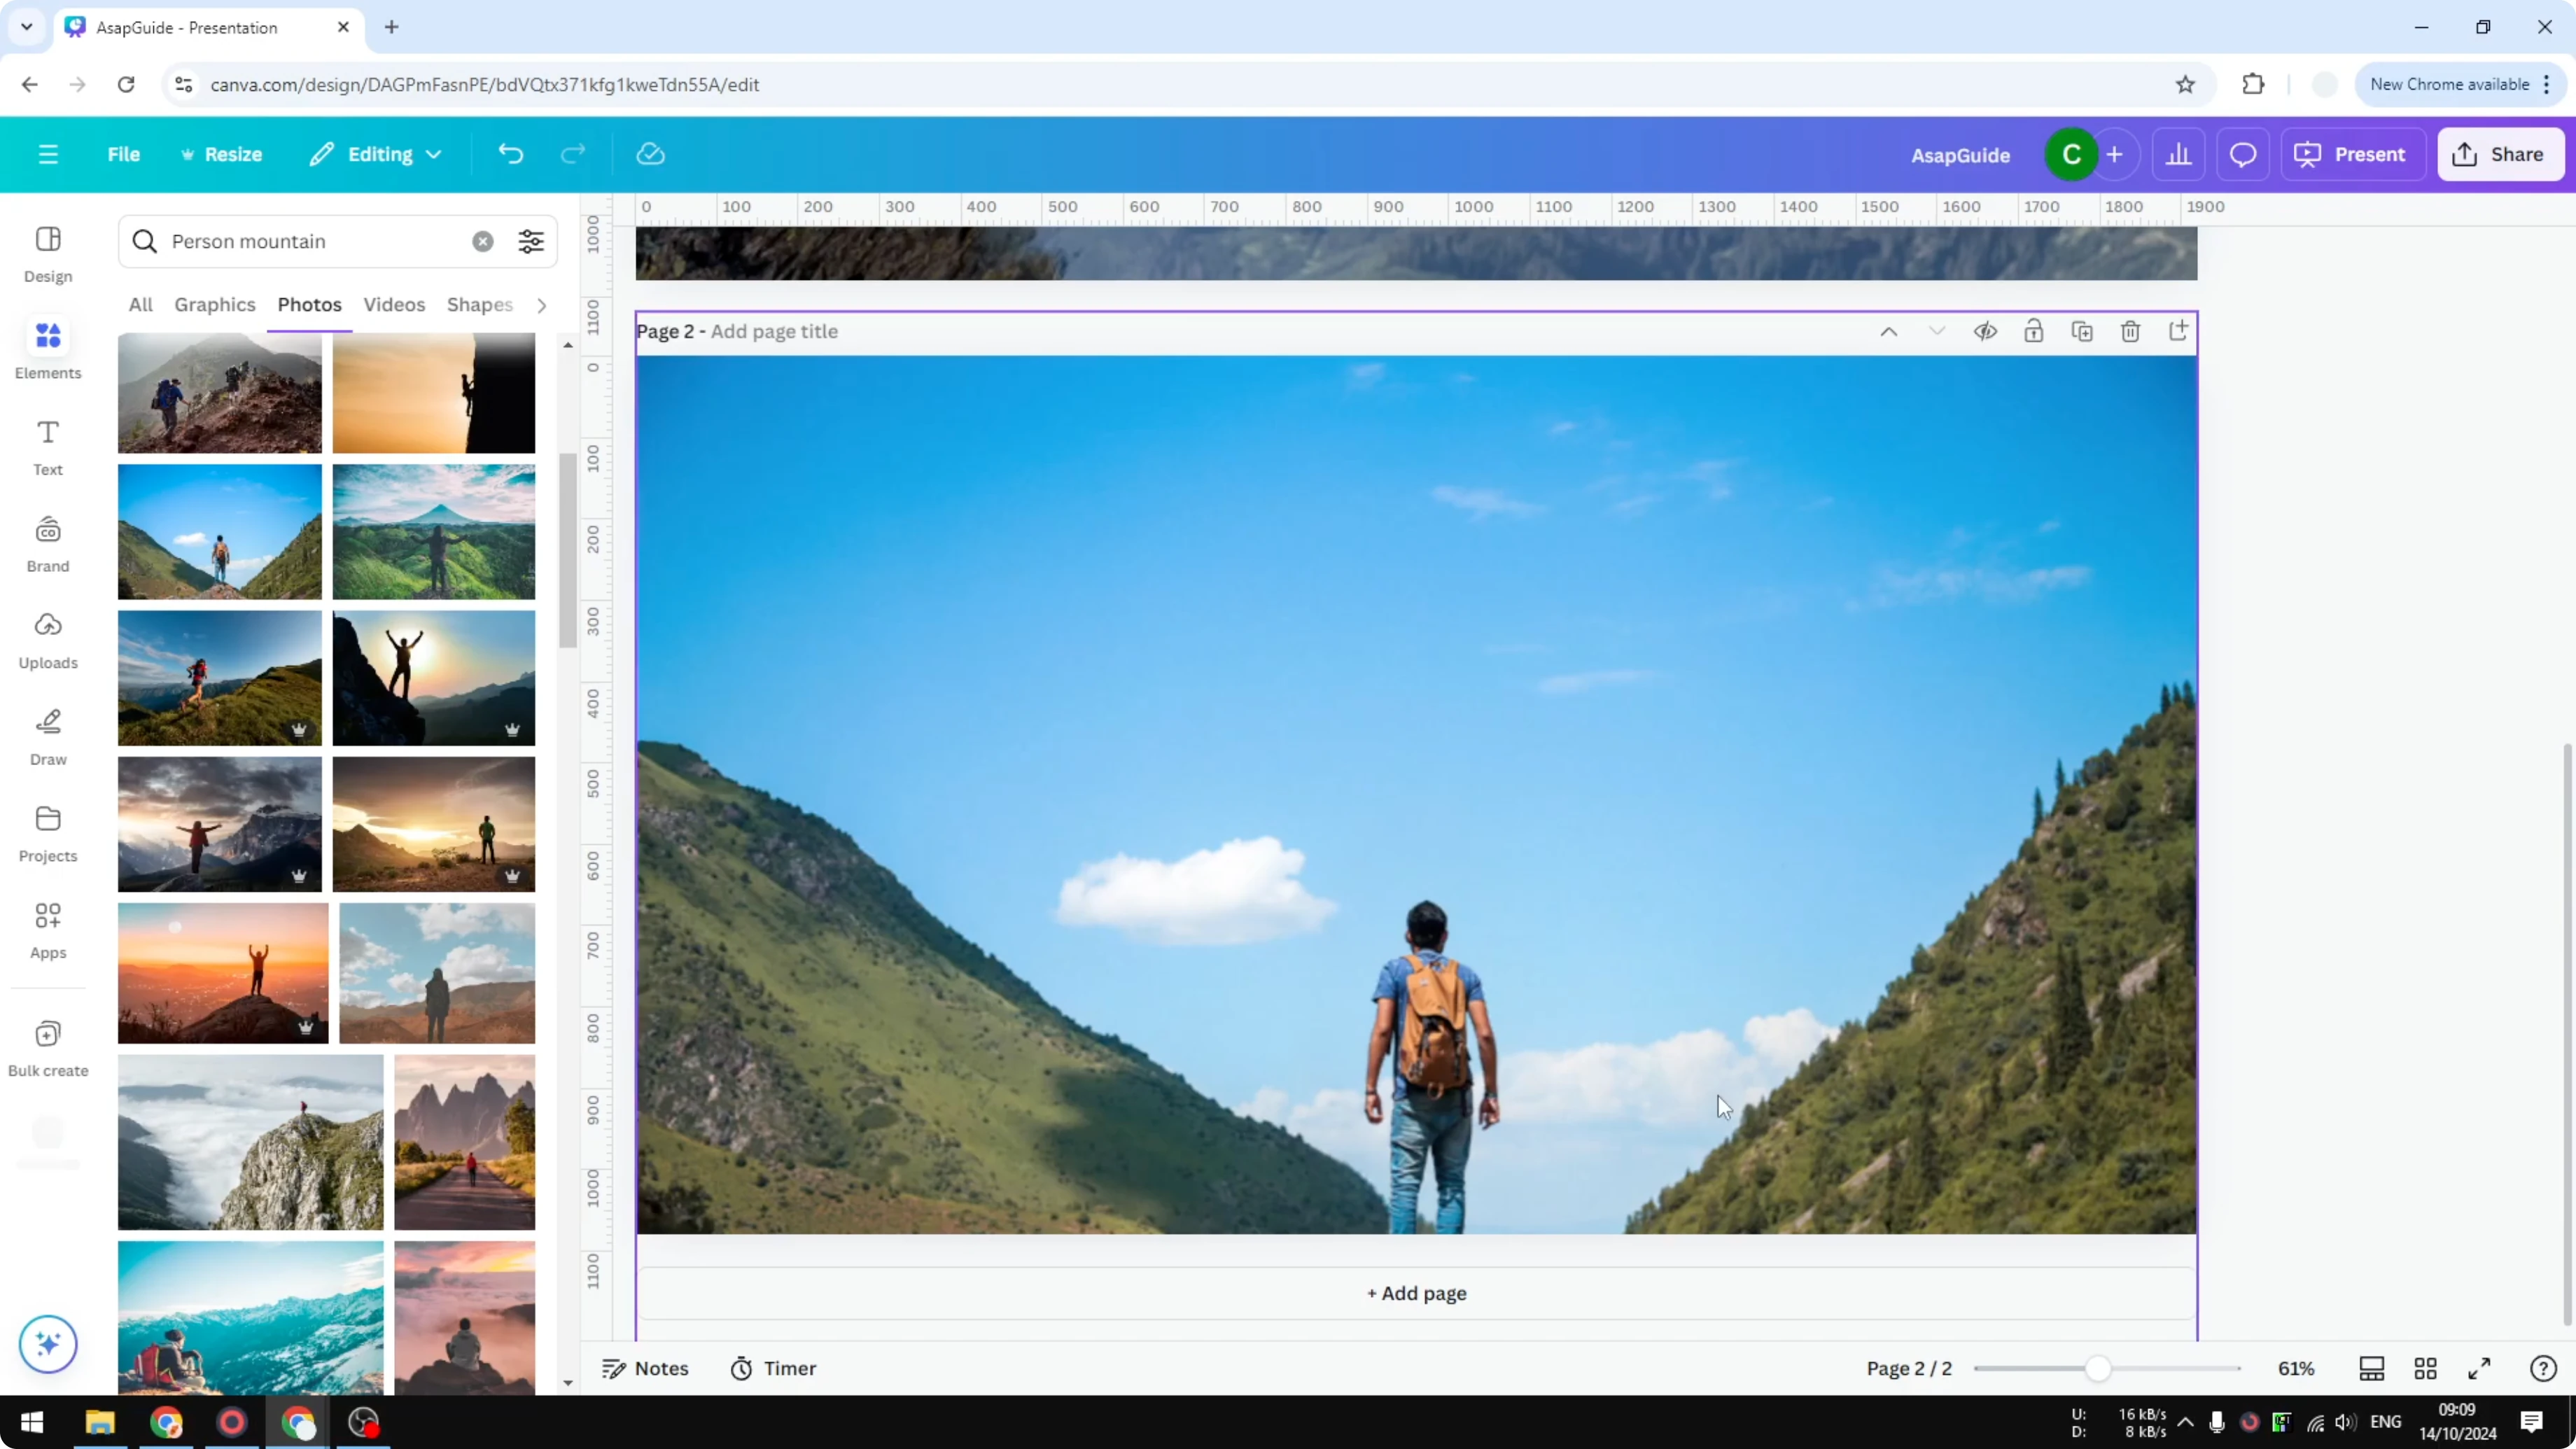The image size is (2576, 1449).
Task: Click the Present button
Action: (2353, 154)
